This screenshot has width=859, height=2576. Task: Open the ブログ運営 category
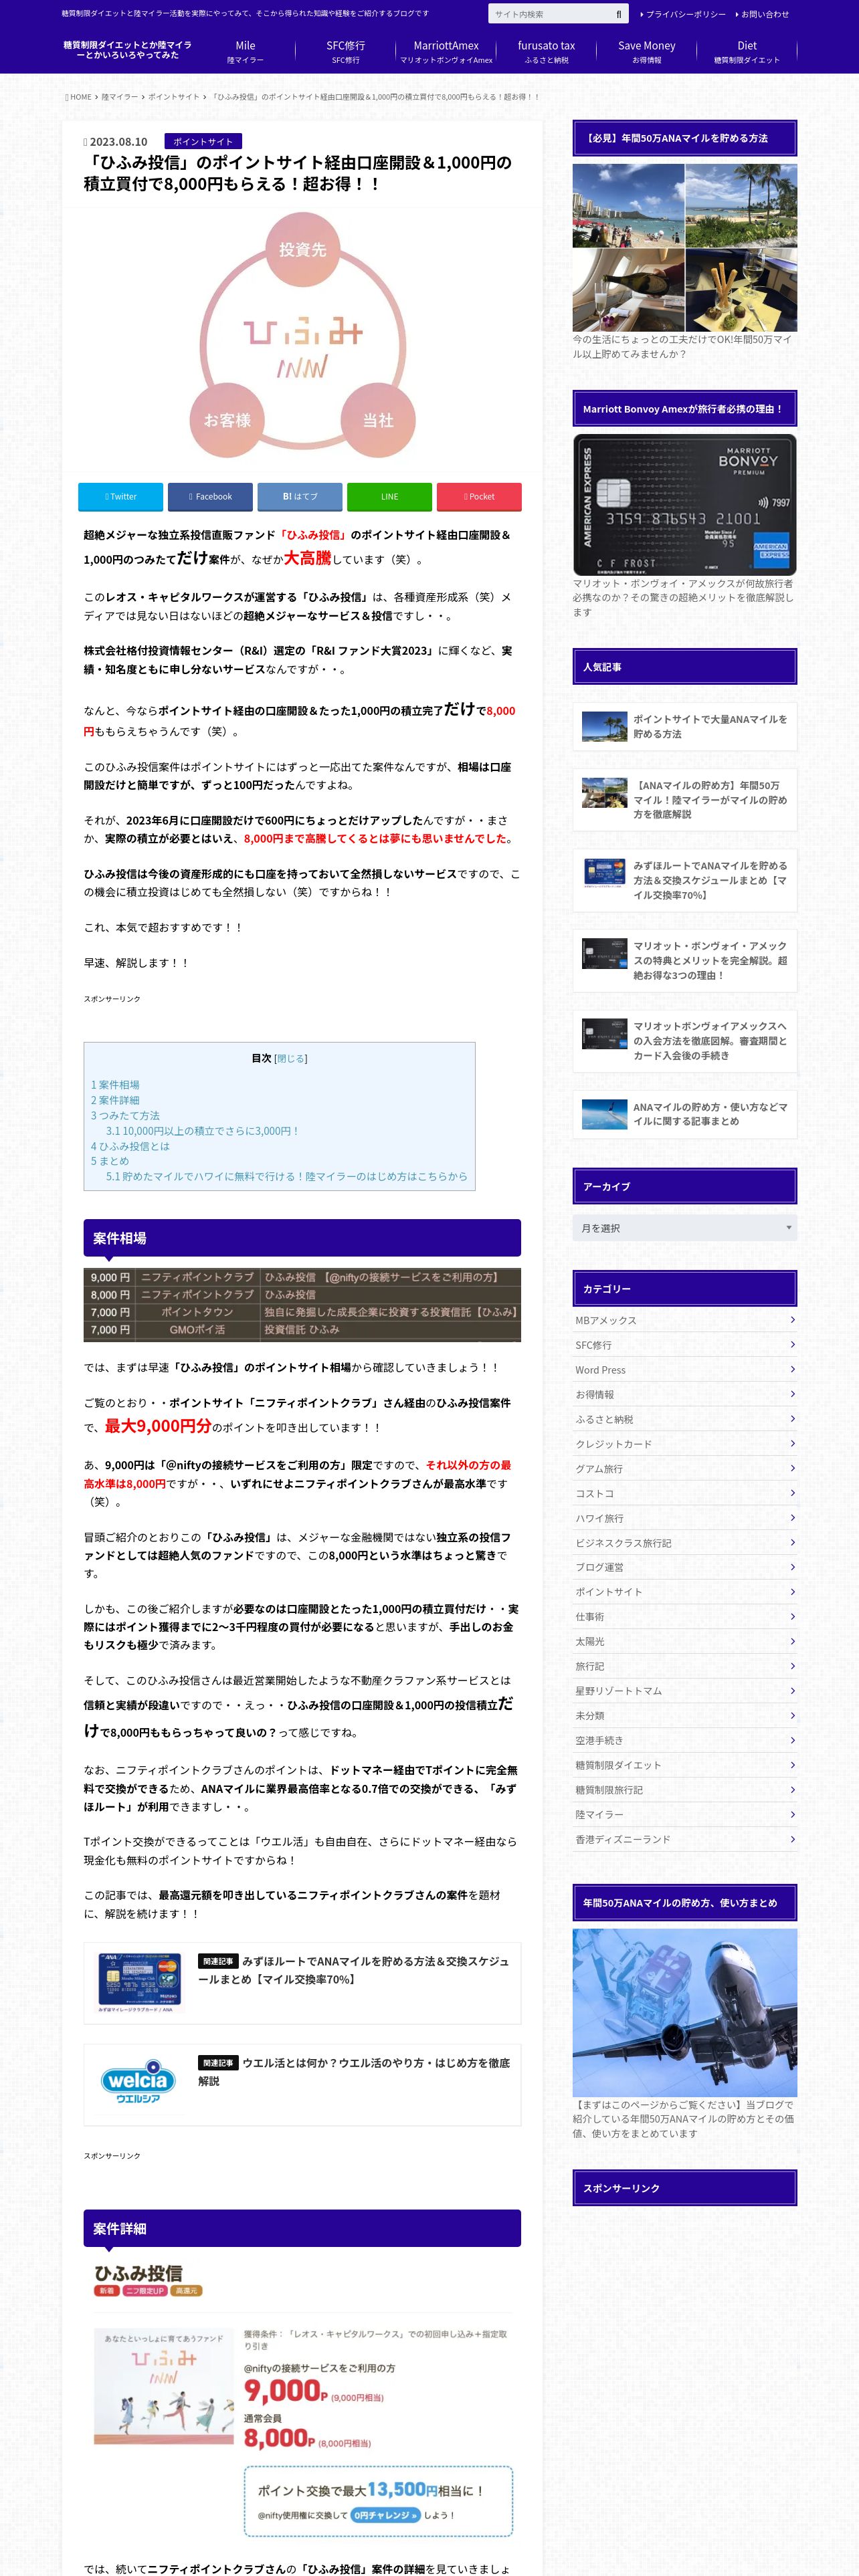click(x=684, y=1567)
